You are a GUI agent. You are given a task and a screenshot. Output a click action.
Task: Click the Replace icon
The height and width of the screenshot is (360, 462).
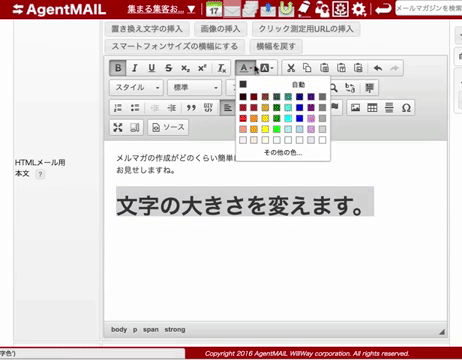click(x=350, y=88)
